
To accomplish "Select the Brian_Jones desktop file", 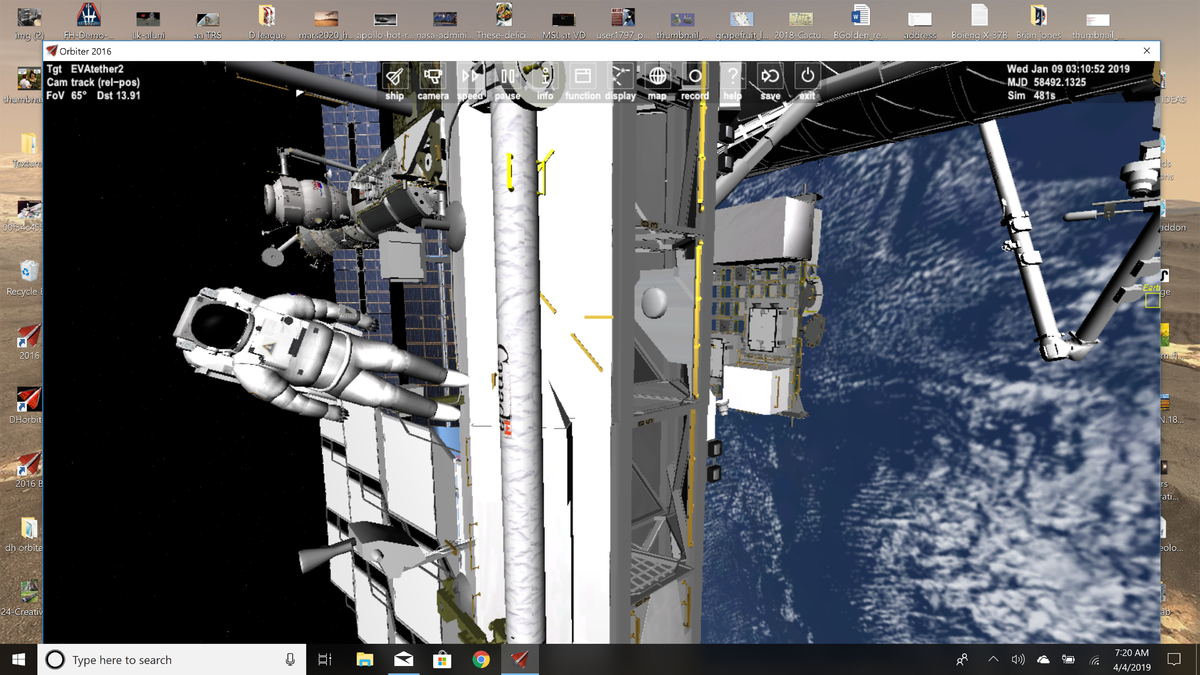I will point(1039,22).
